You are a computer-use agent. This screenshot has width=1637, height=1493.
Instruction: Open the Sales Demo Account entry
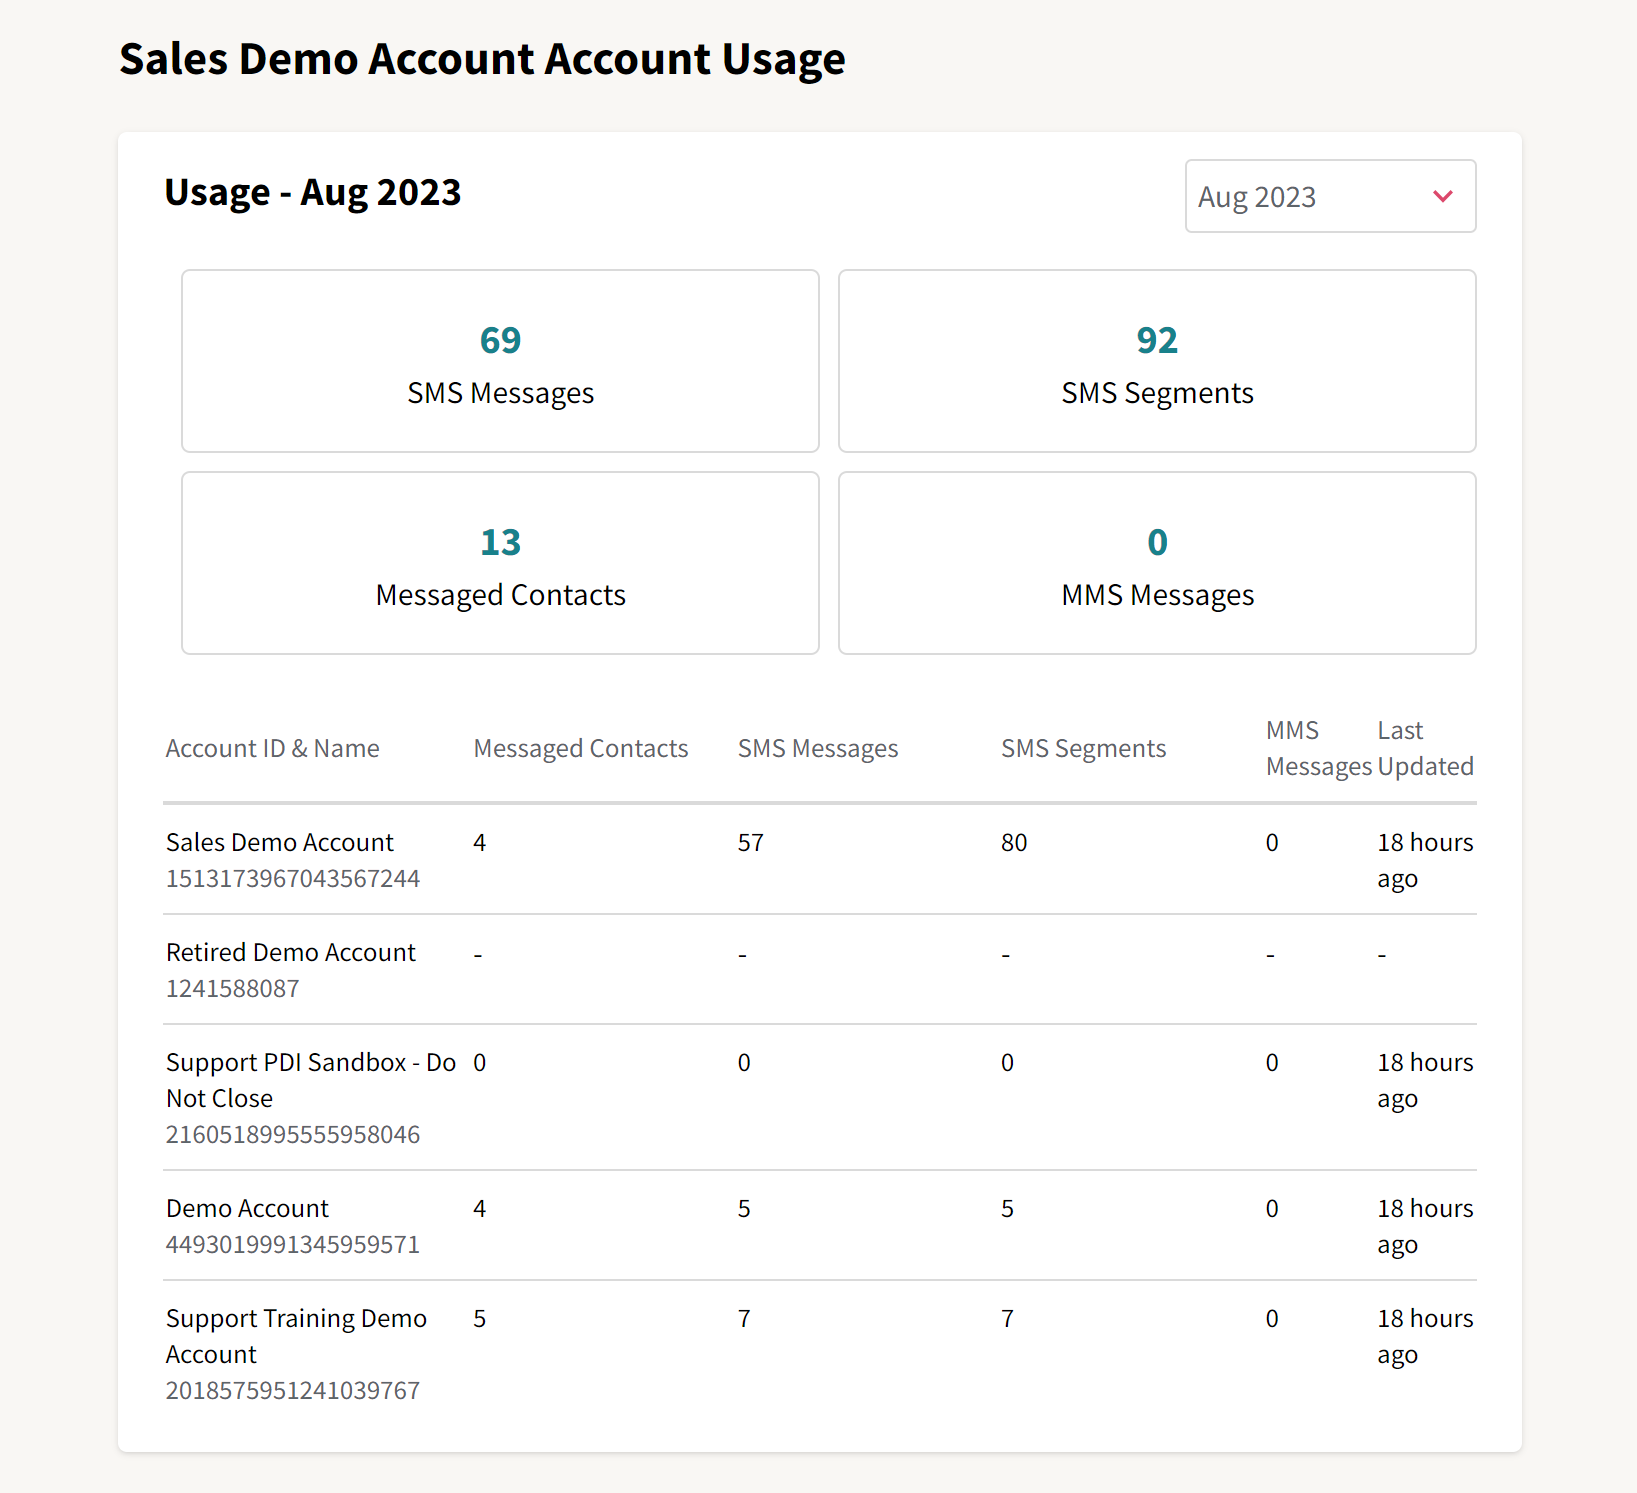[280, 842]
